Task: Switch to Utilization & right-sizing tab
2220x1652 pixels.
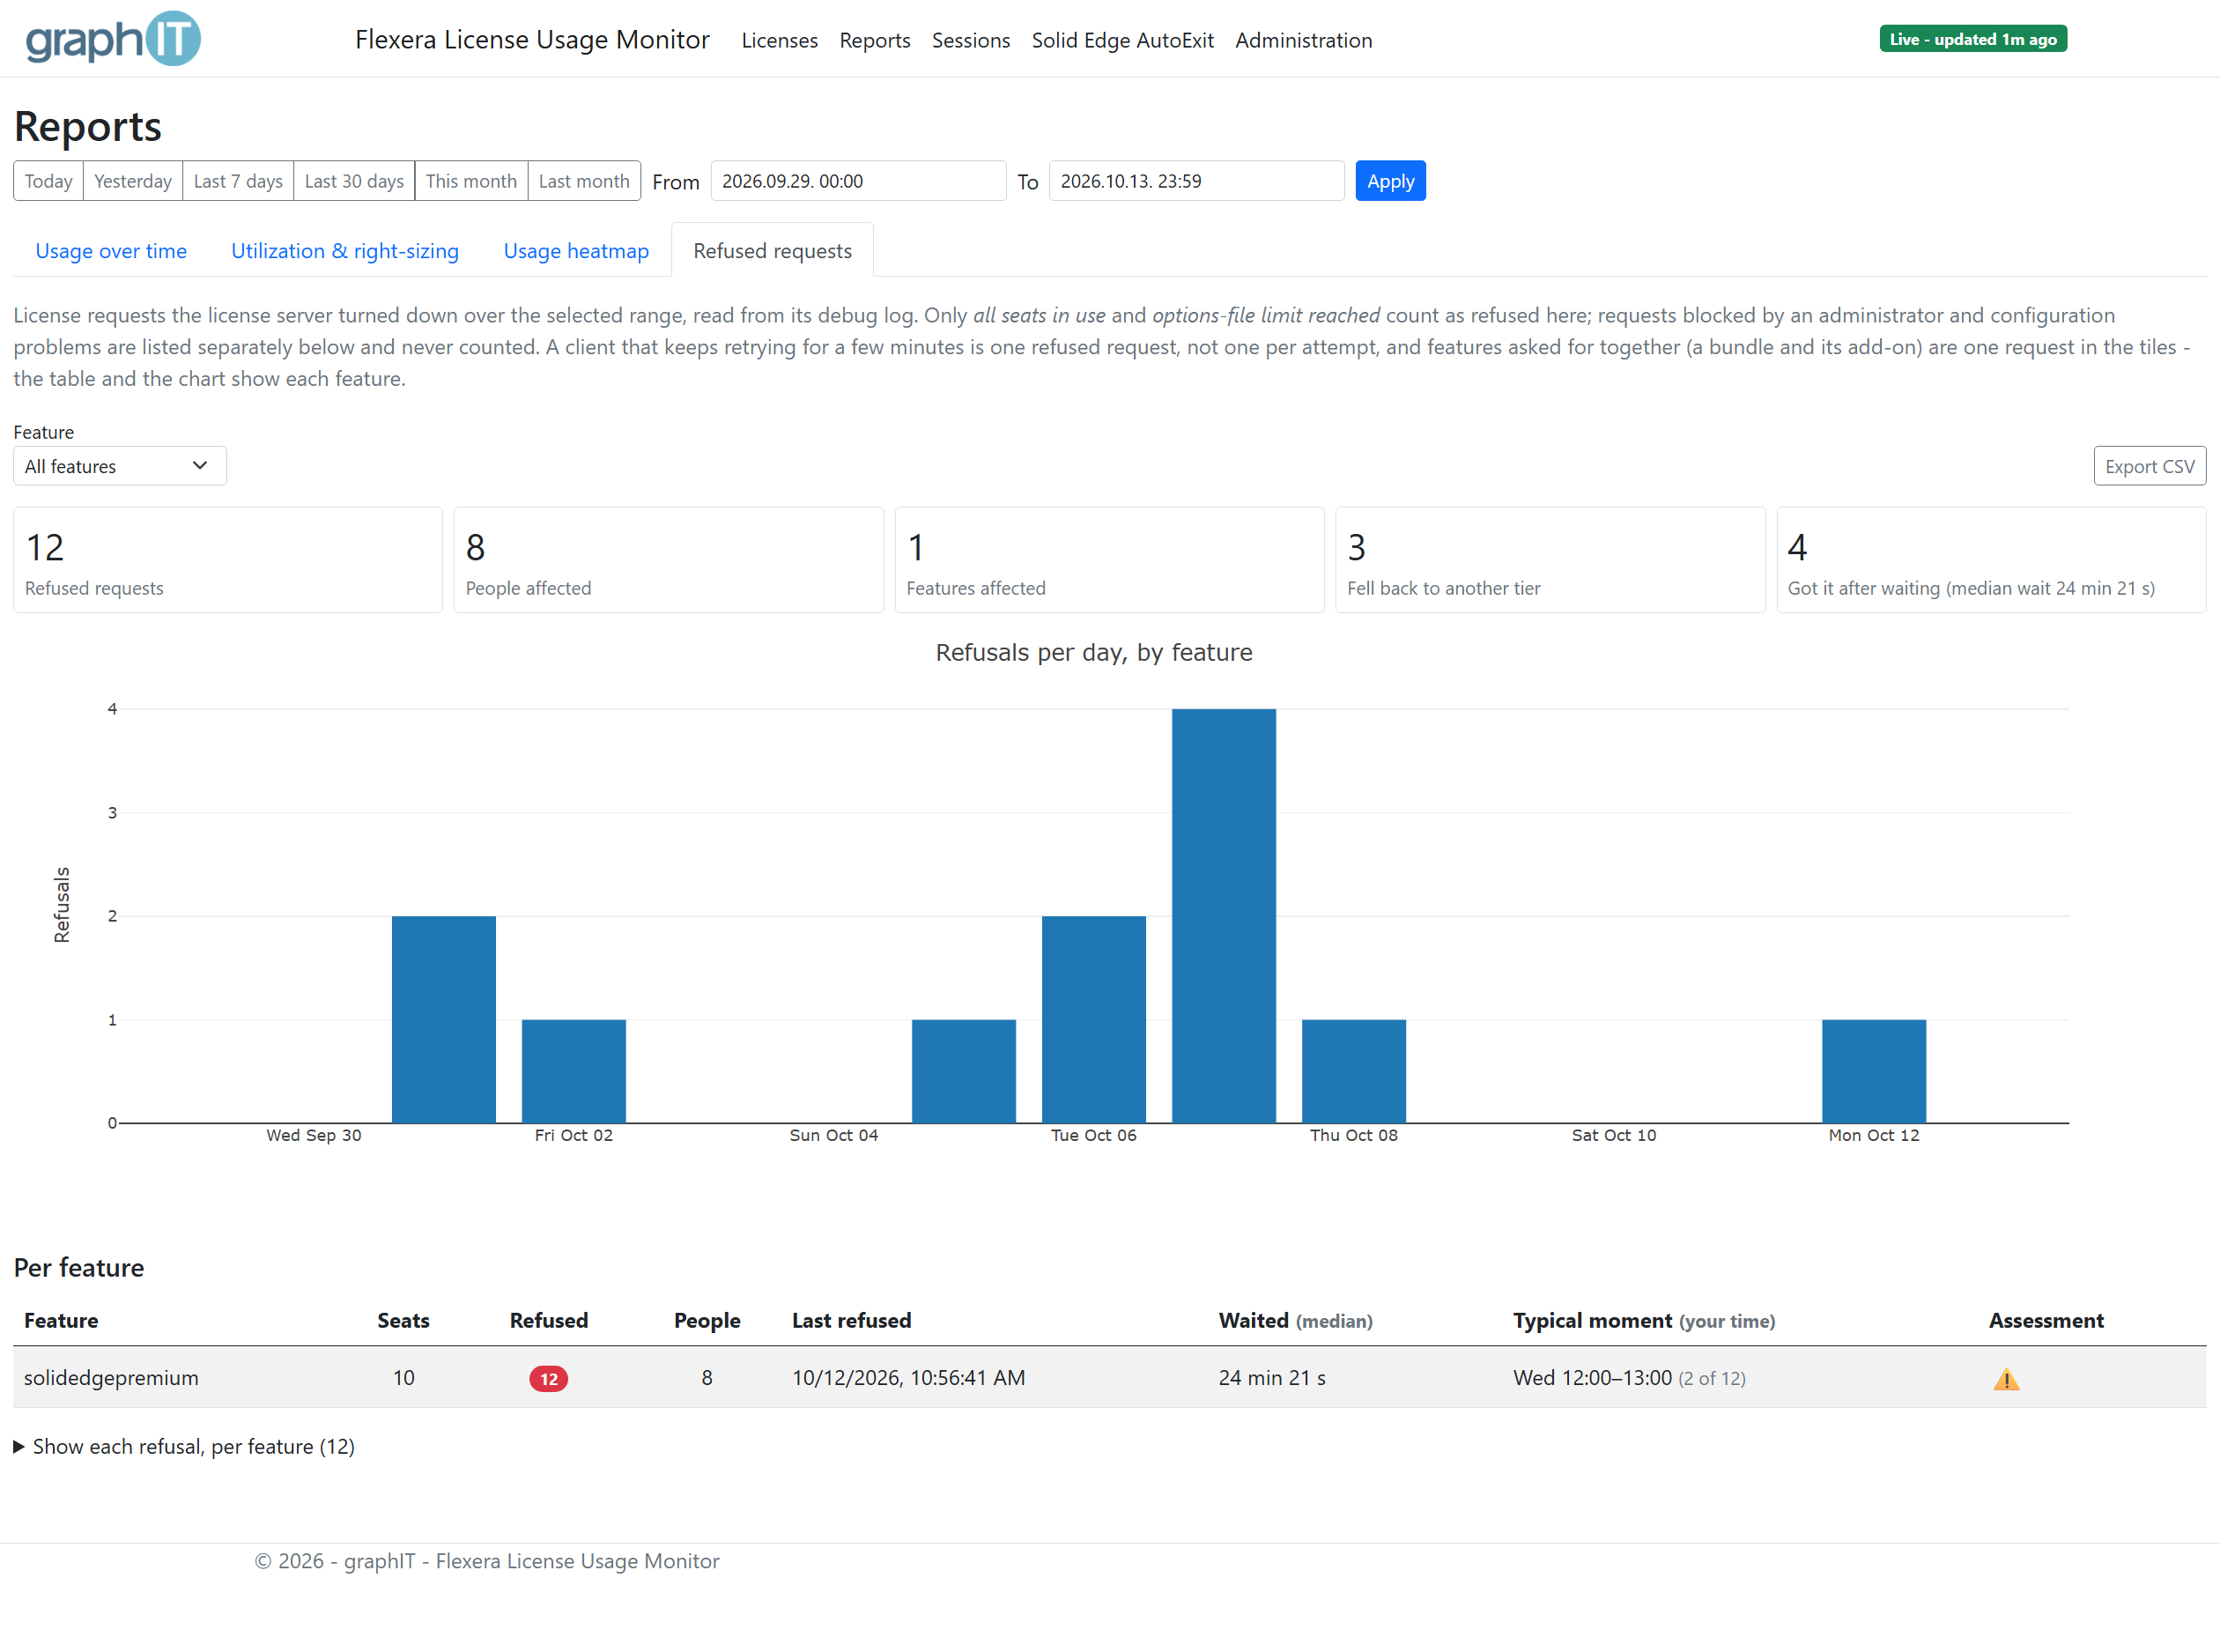Action: coord(345,250)
